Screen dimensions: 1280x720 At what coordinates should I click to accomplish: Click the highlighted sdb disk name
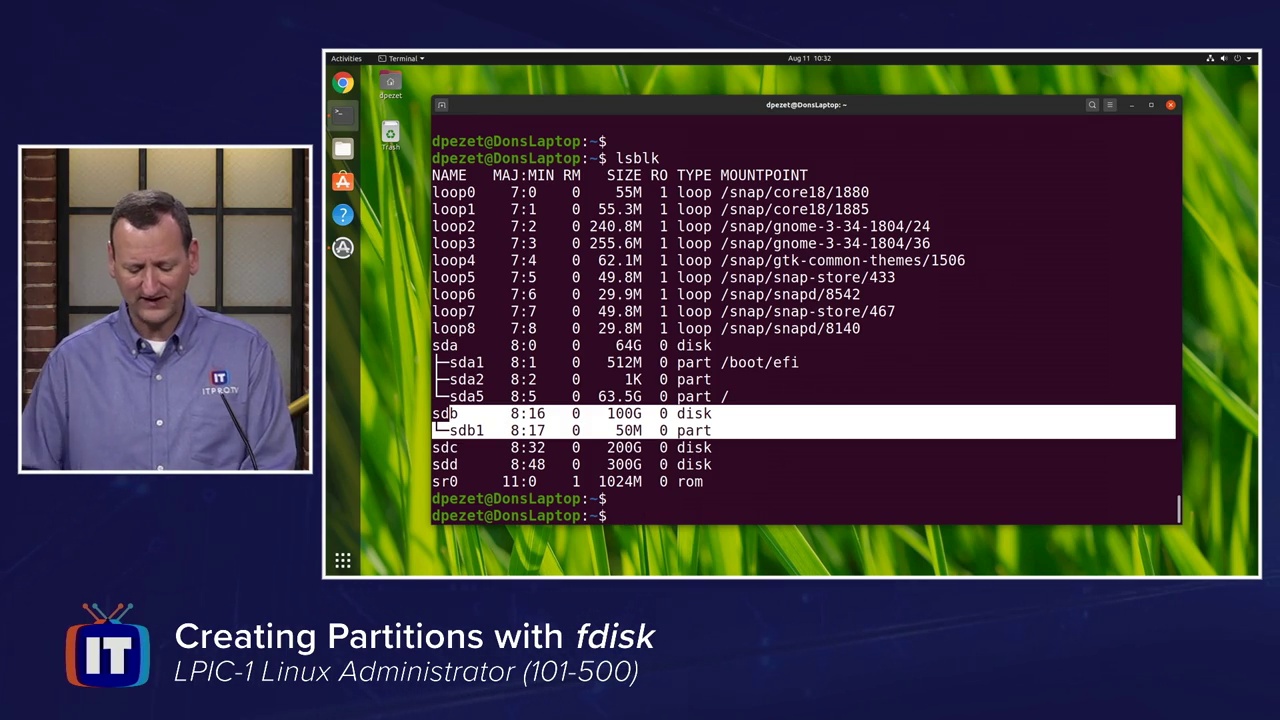click(445, 413)
